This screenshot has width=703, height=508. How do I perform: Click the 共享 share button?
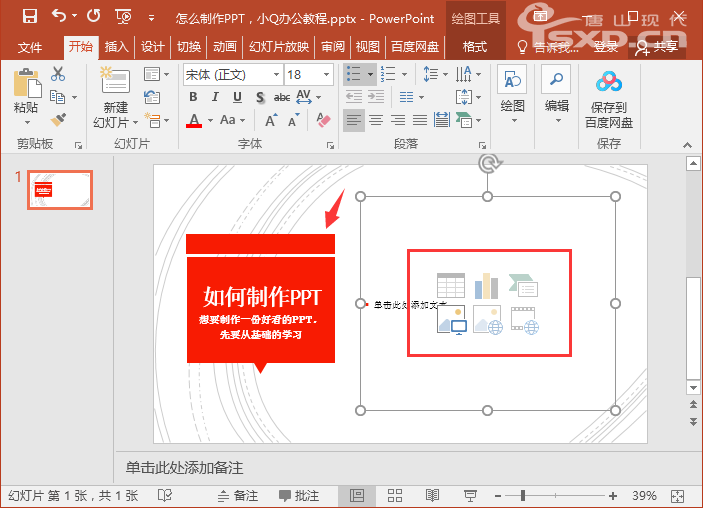point(657,47)
